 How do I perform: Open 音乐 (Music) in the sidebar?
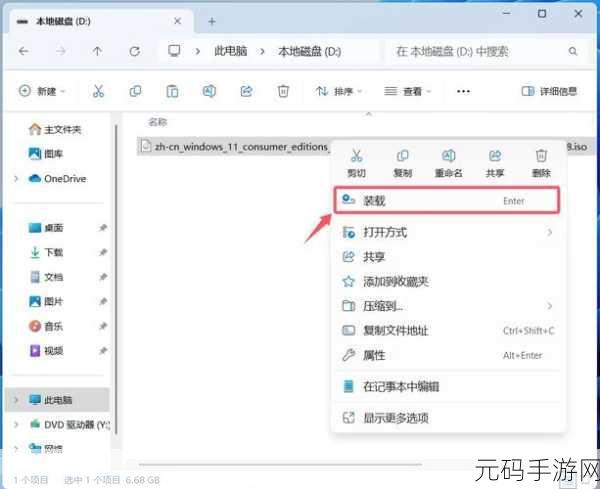click(46, 326)
